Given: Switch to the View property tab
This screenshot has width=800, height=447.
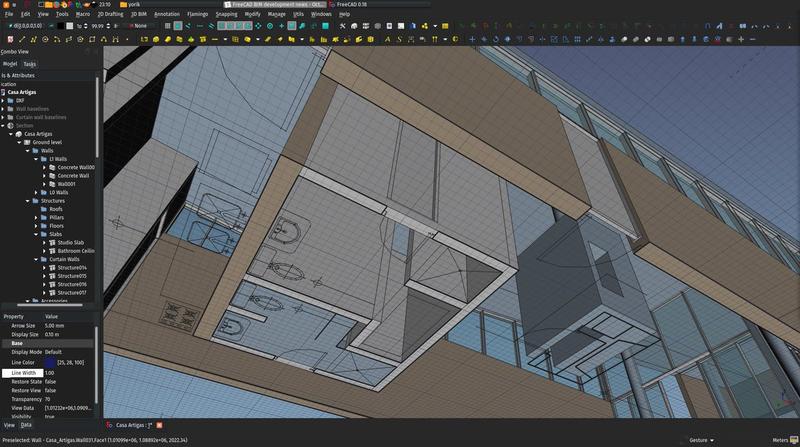Looking at the screenshot, I should (9, 425).
